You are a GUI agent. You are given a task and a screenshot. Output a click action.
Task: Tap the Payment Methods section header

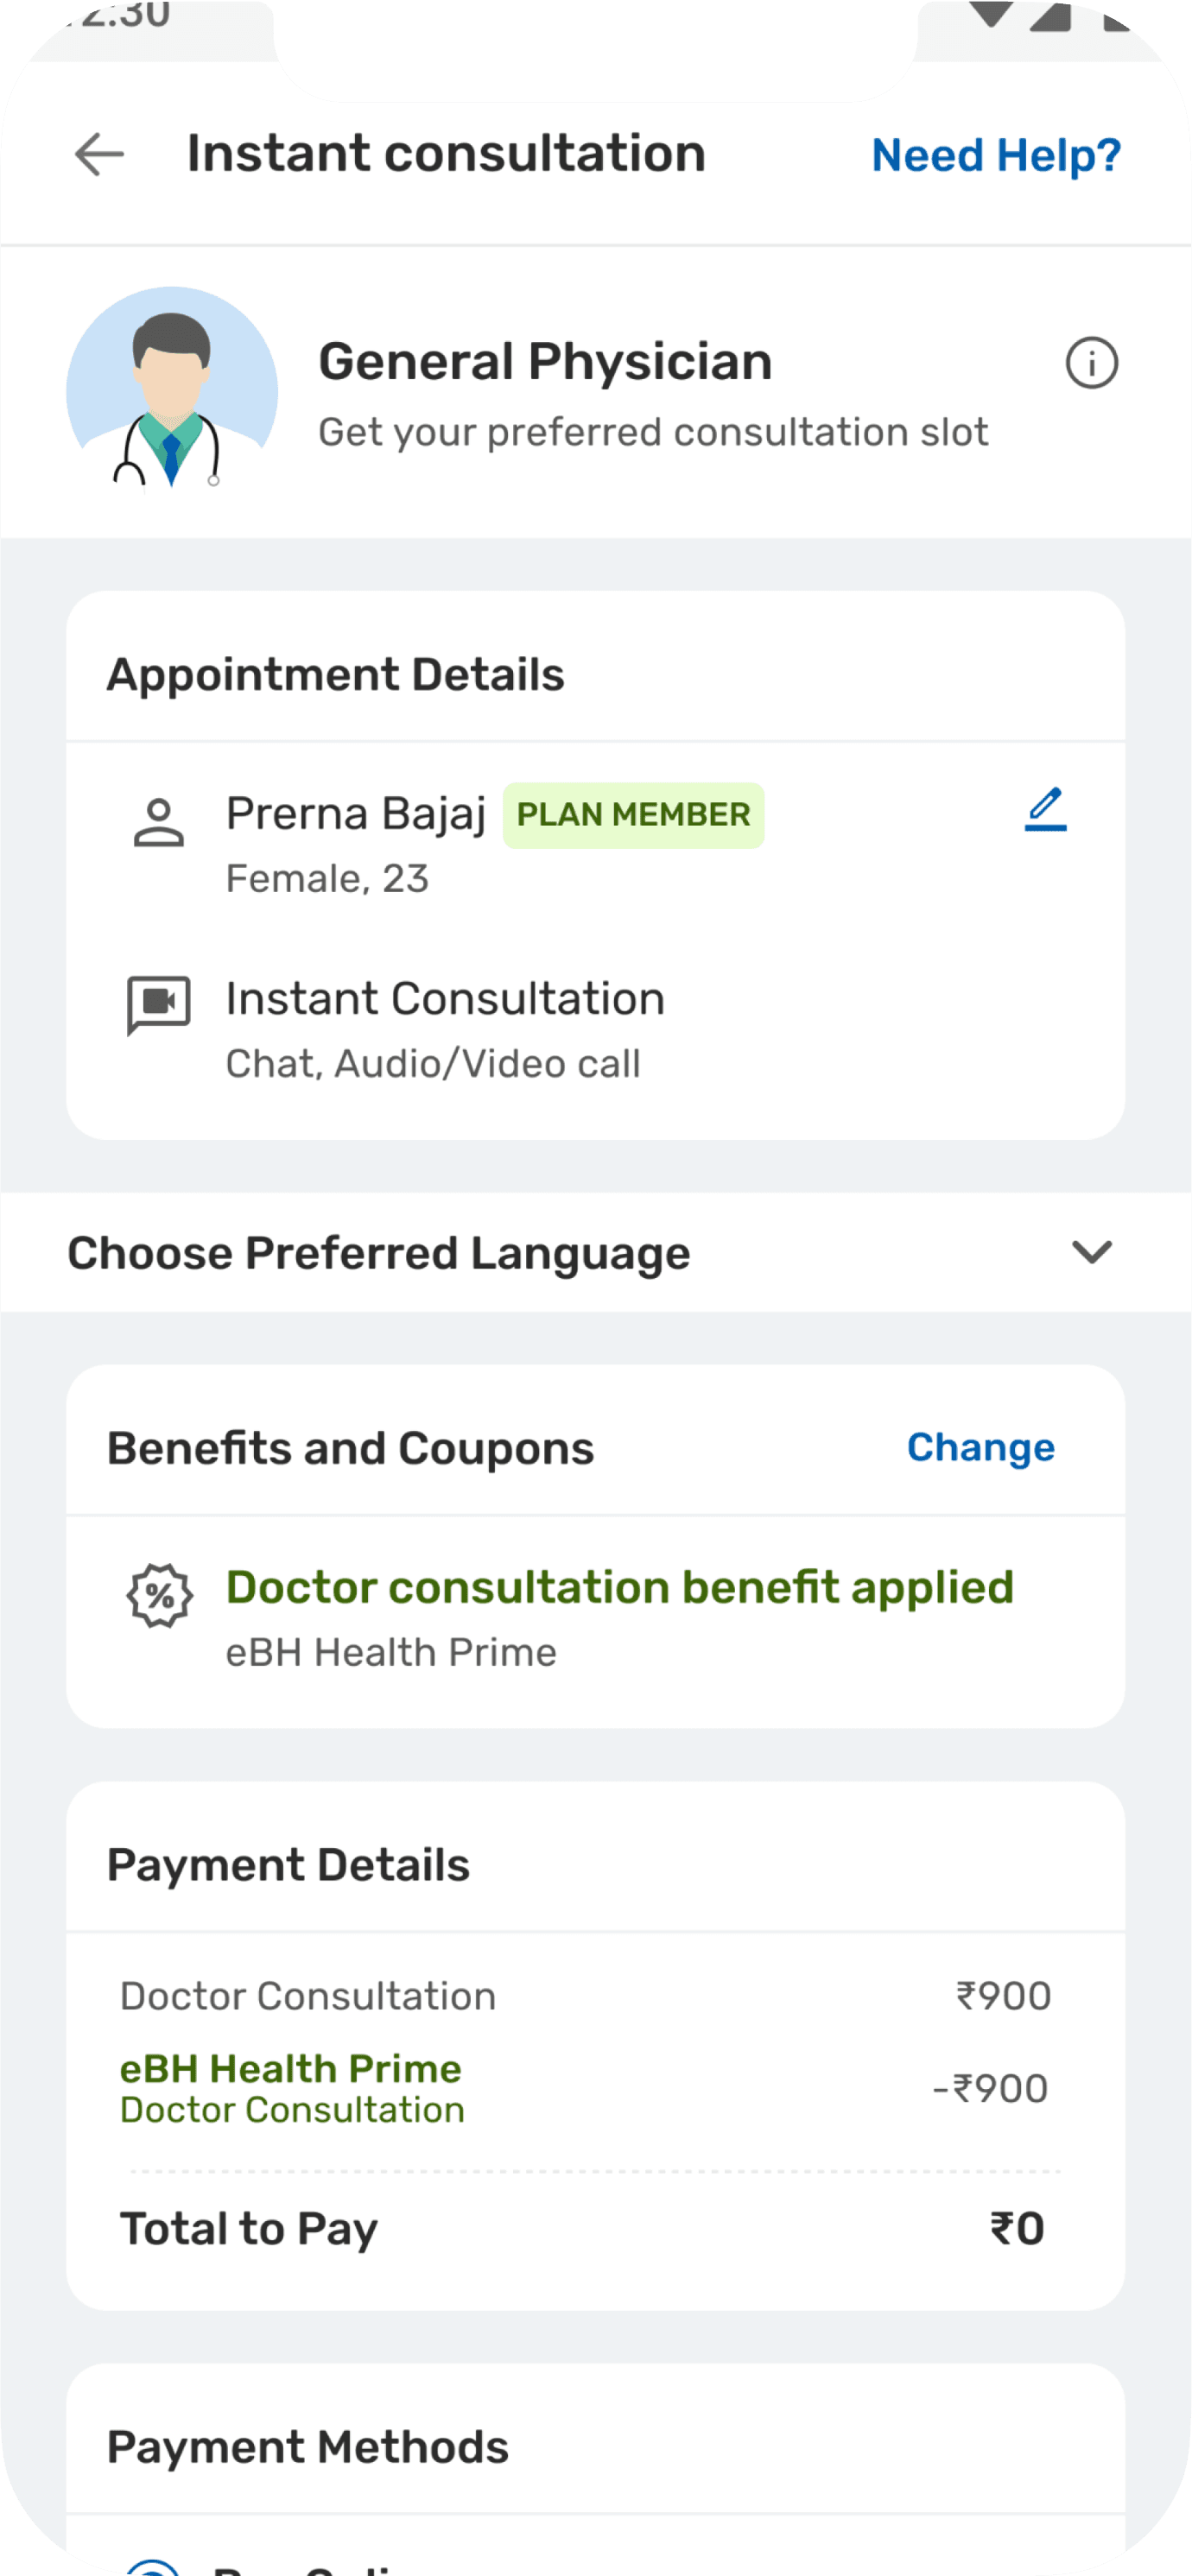308,2447
